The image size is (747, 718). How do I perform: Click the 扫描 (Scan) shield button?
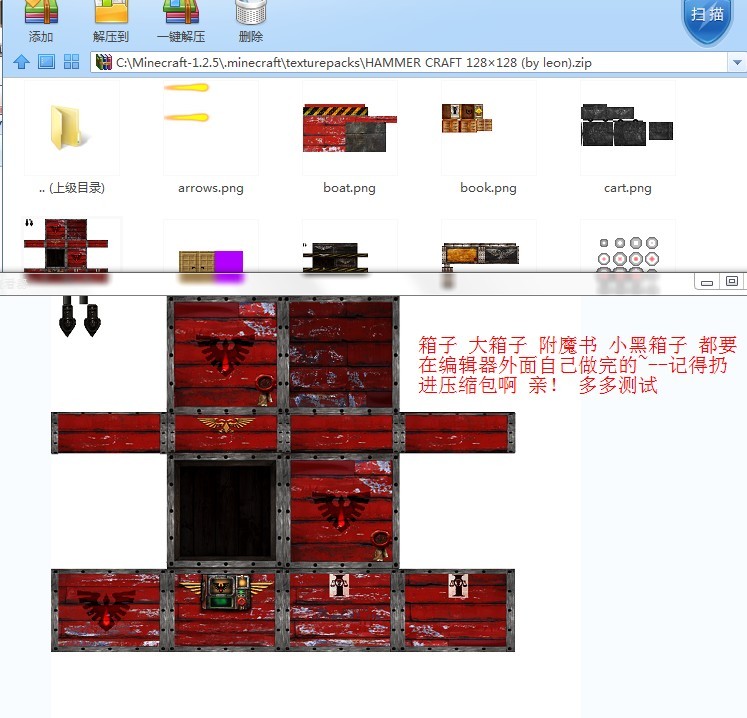pos(708,18)
